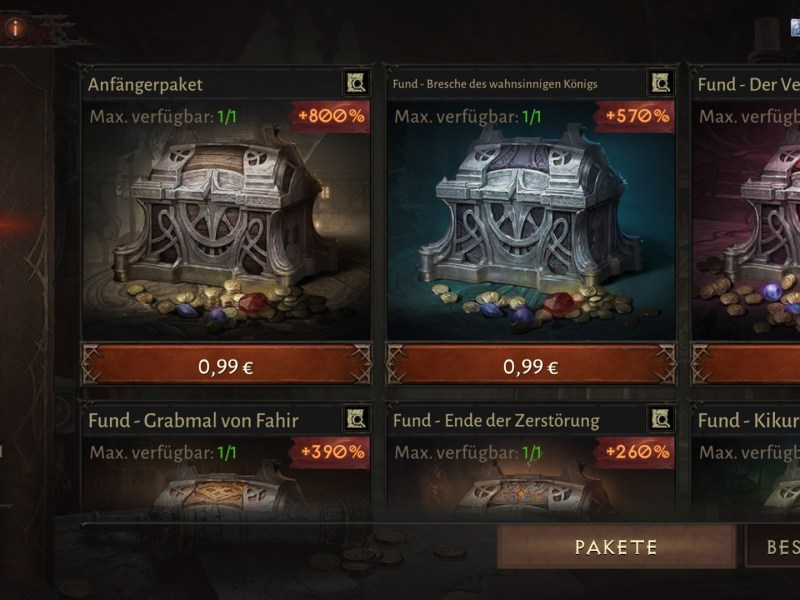The width and height of the screenshot is (800, 600).
Task: View details icon for Grabmal von Fahir
Action: pos(356,419)
